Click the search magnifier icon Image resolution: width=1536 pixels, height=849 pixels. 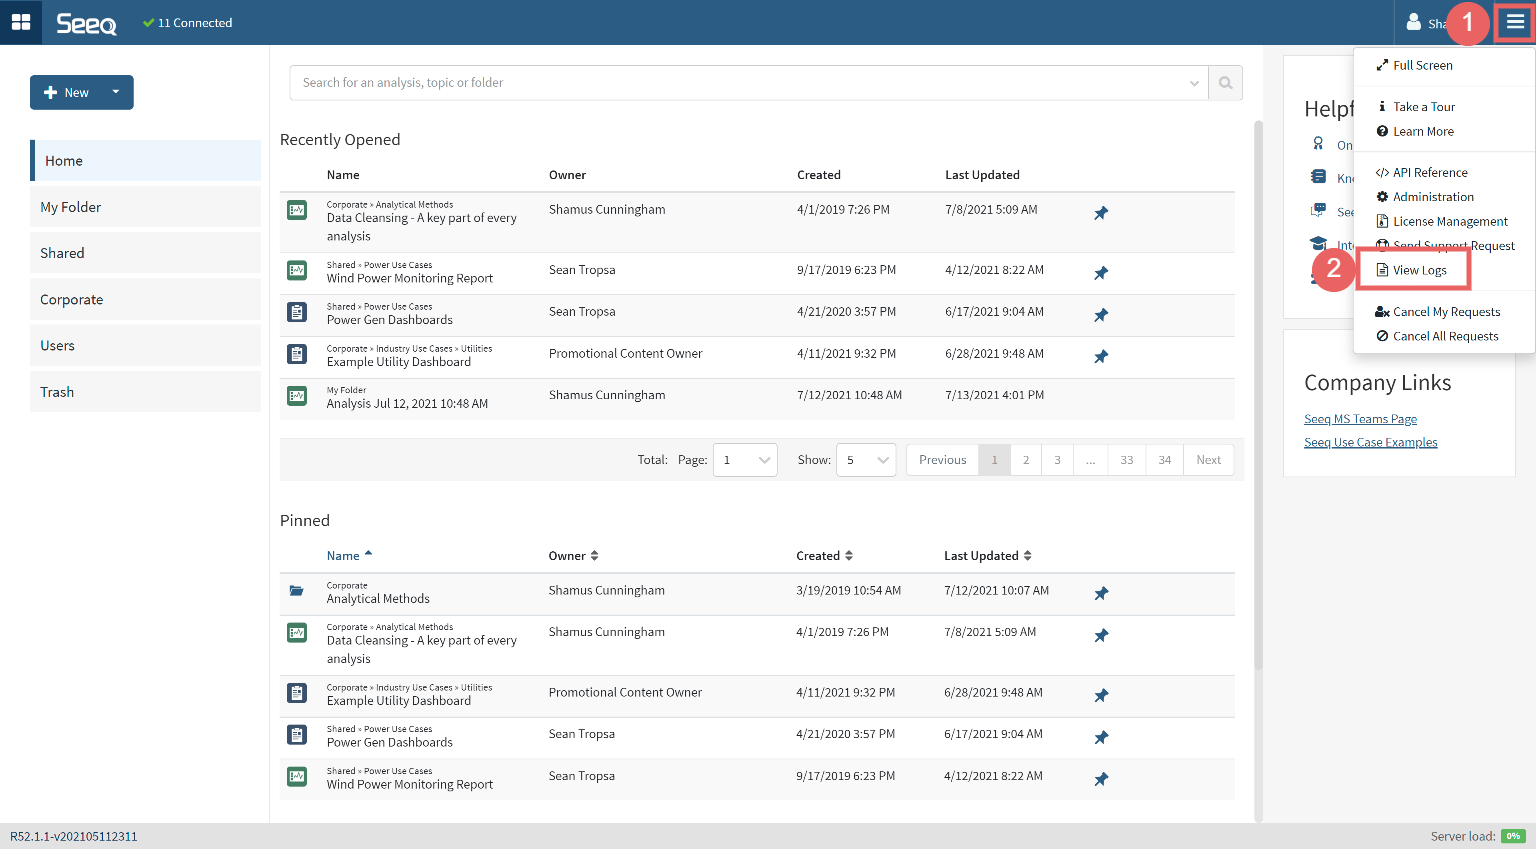coord(1225,83)
